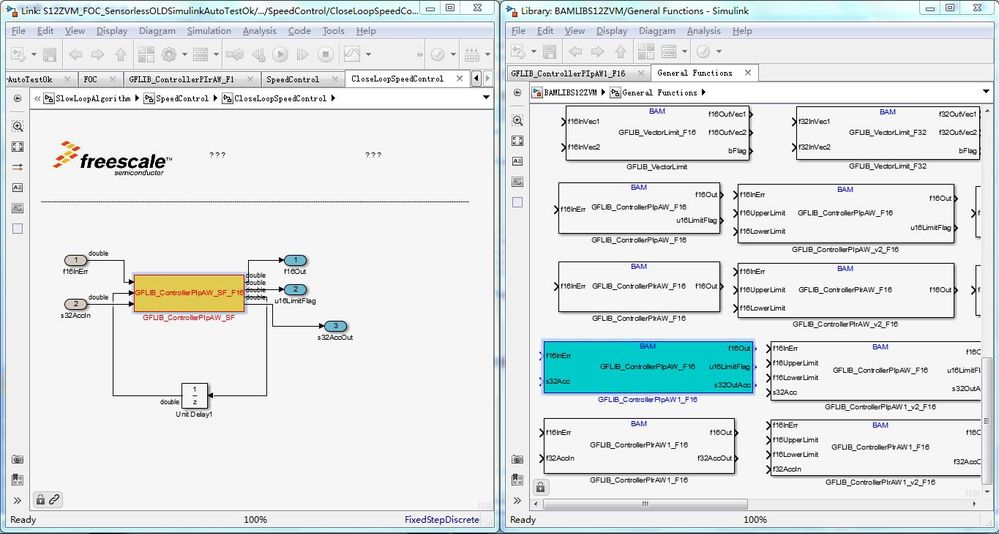
Task: Click Fit to View in the model window palette
Action: 17,147
